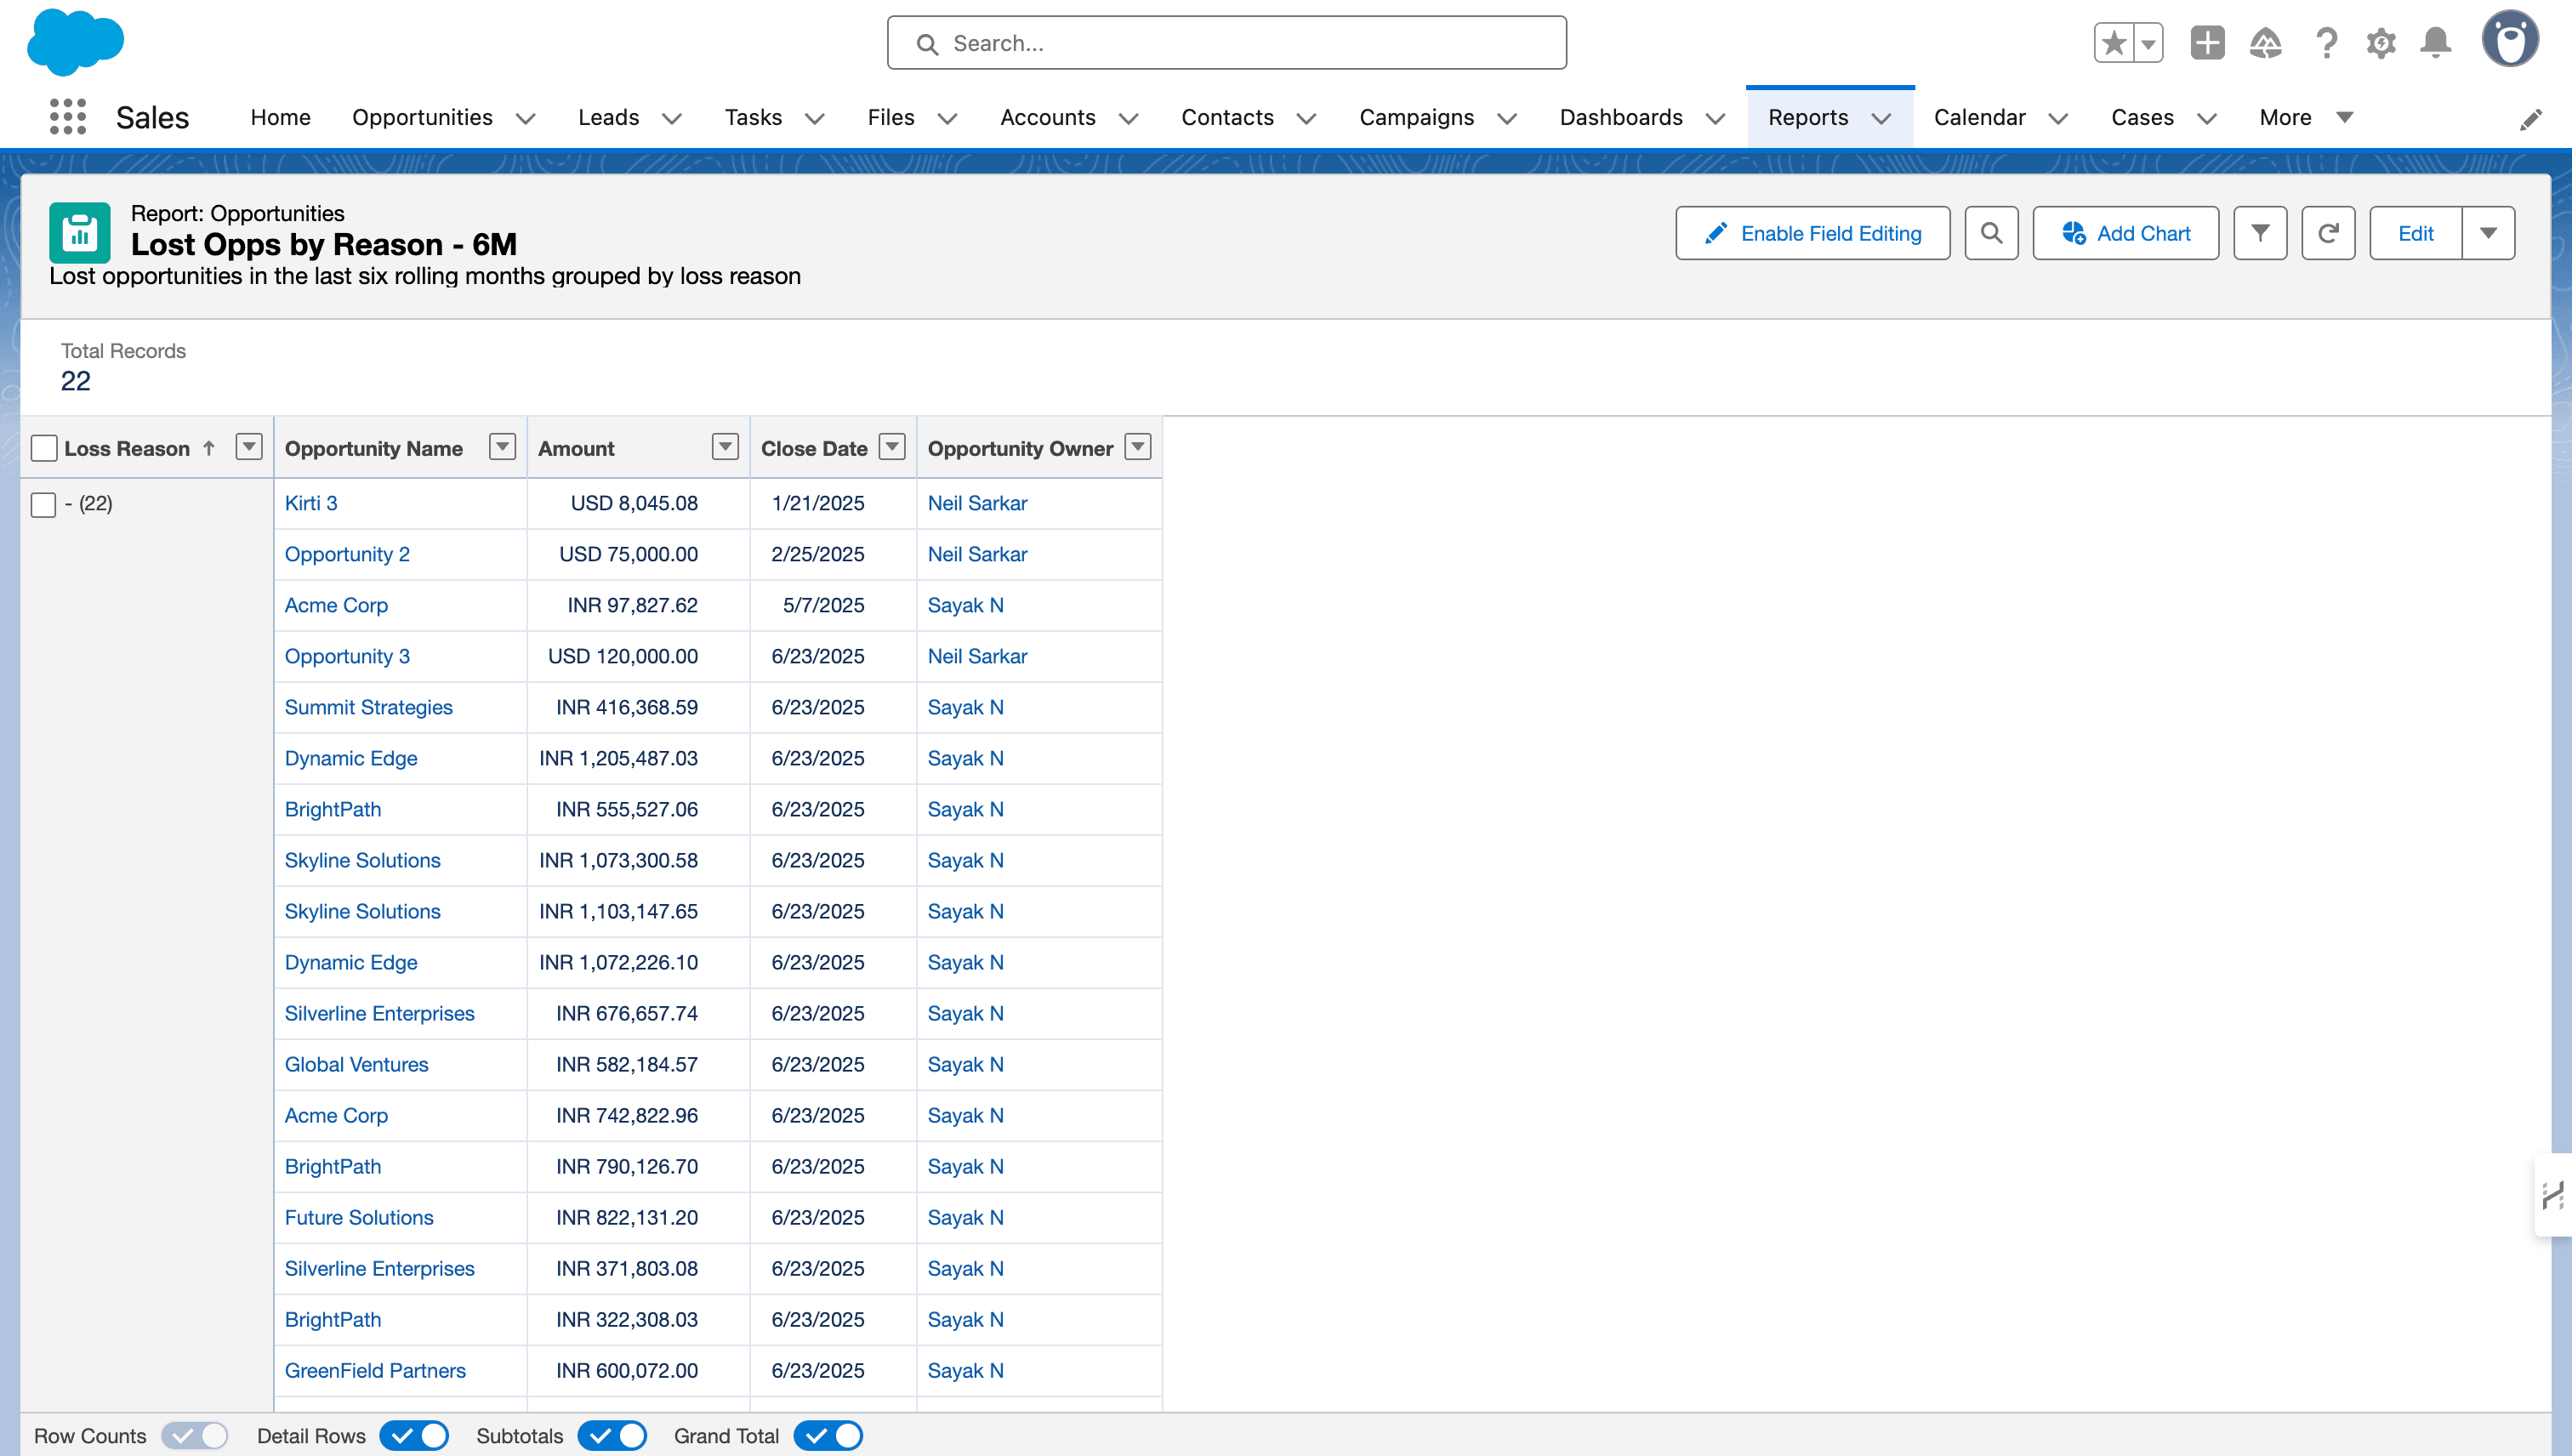Screen dimensions: 2572x1456
Task: Click the Edit report button
Action: coord(2415,233)
